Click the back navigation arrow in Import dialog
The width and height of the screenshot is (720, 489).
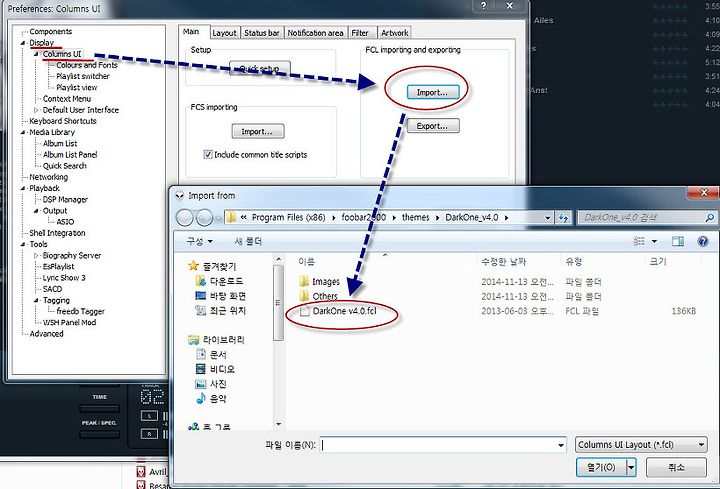pos(185,217)
